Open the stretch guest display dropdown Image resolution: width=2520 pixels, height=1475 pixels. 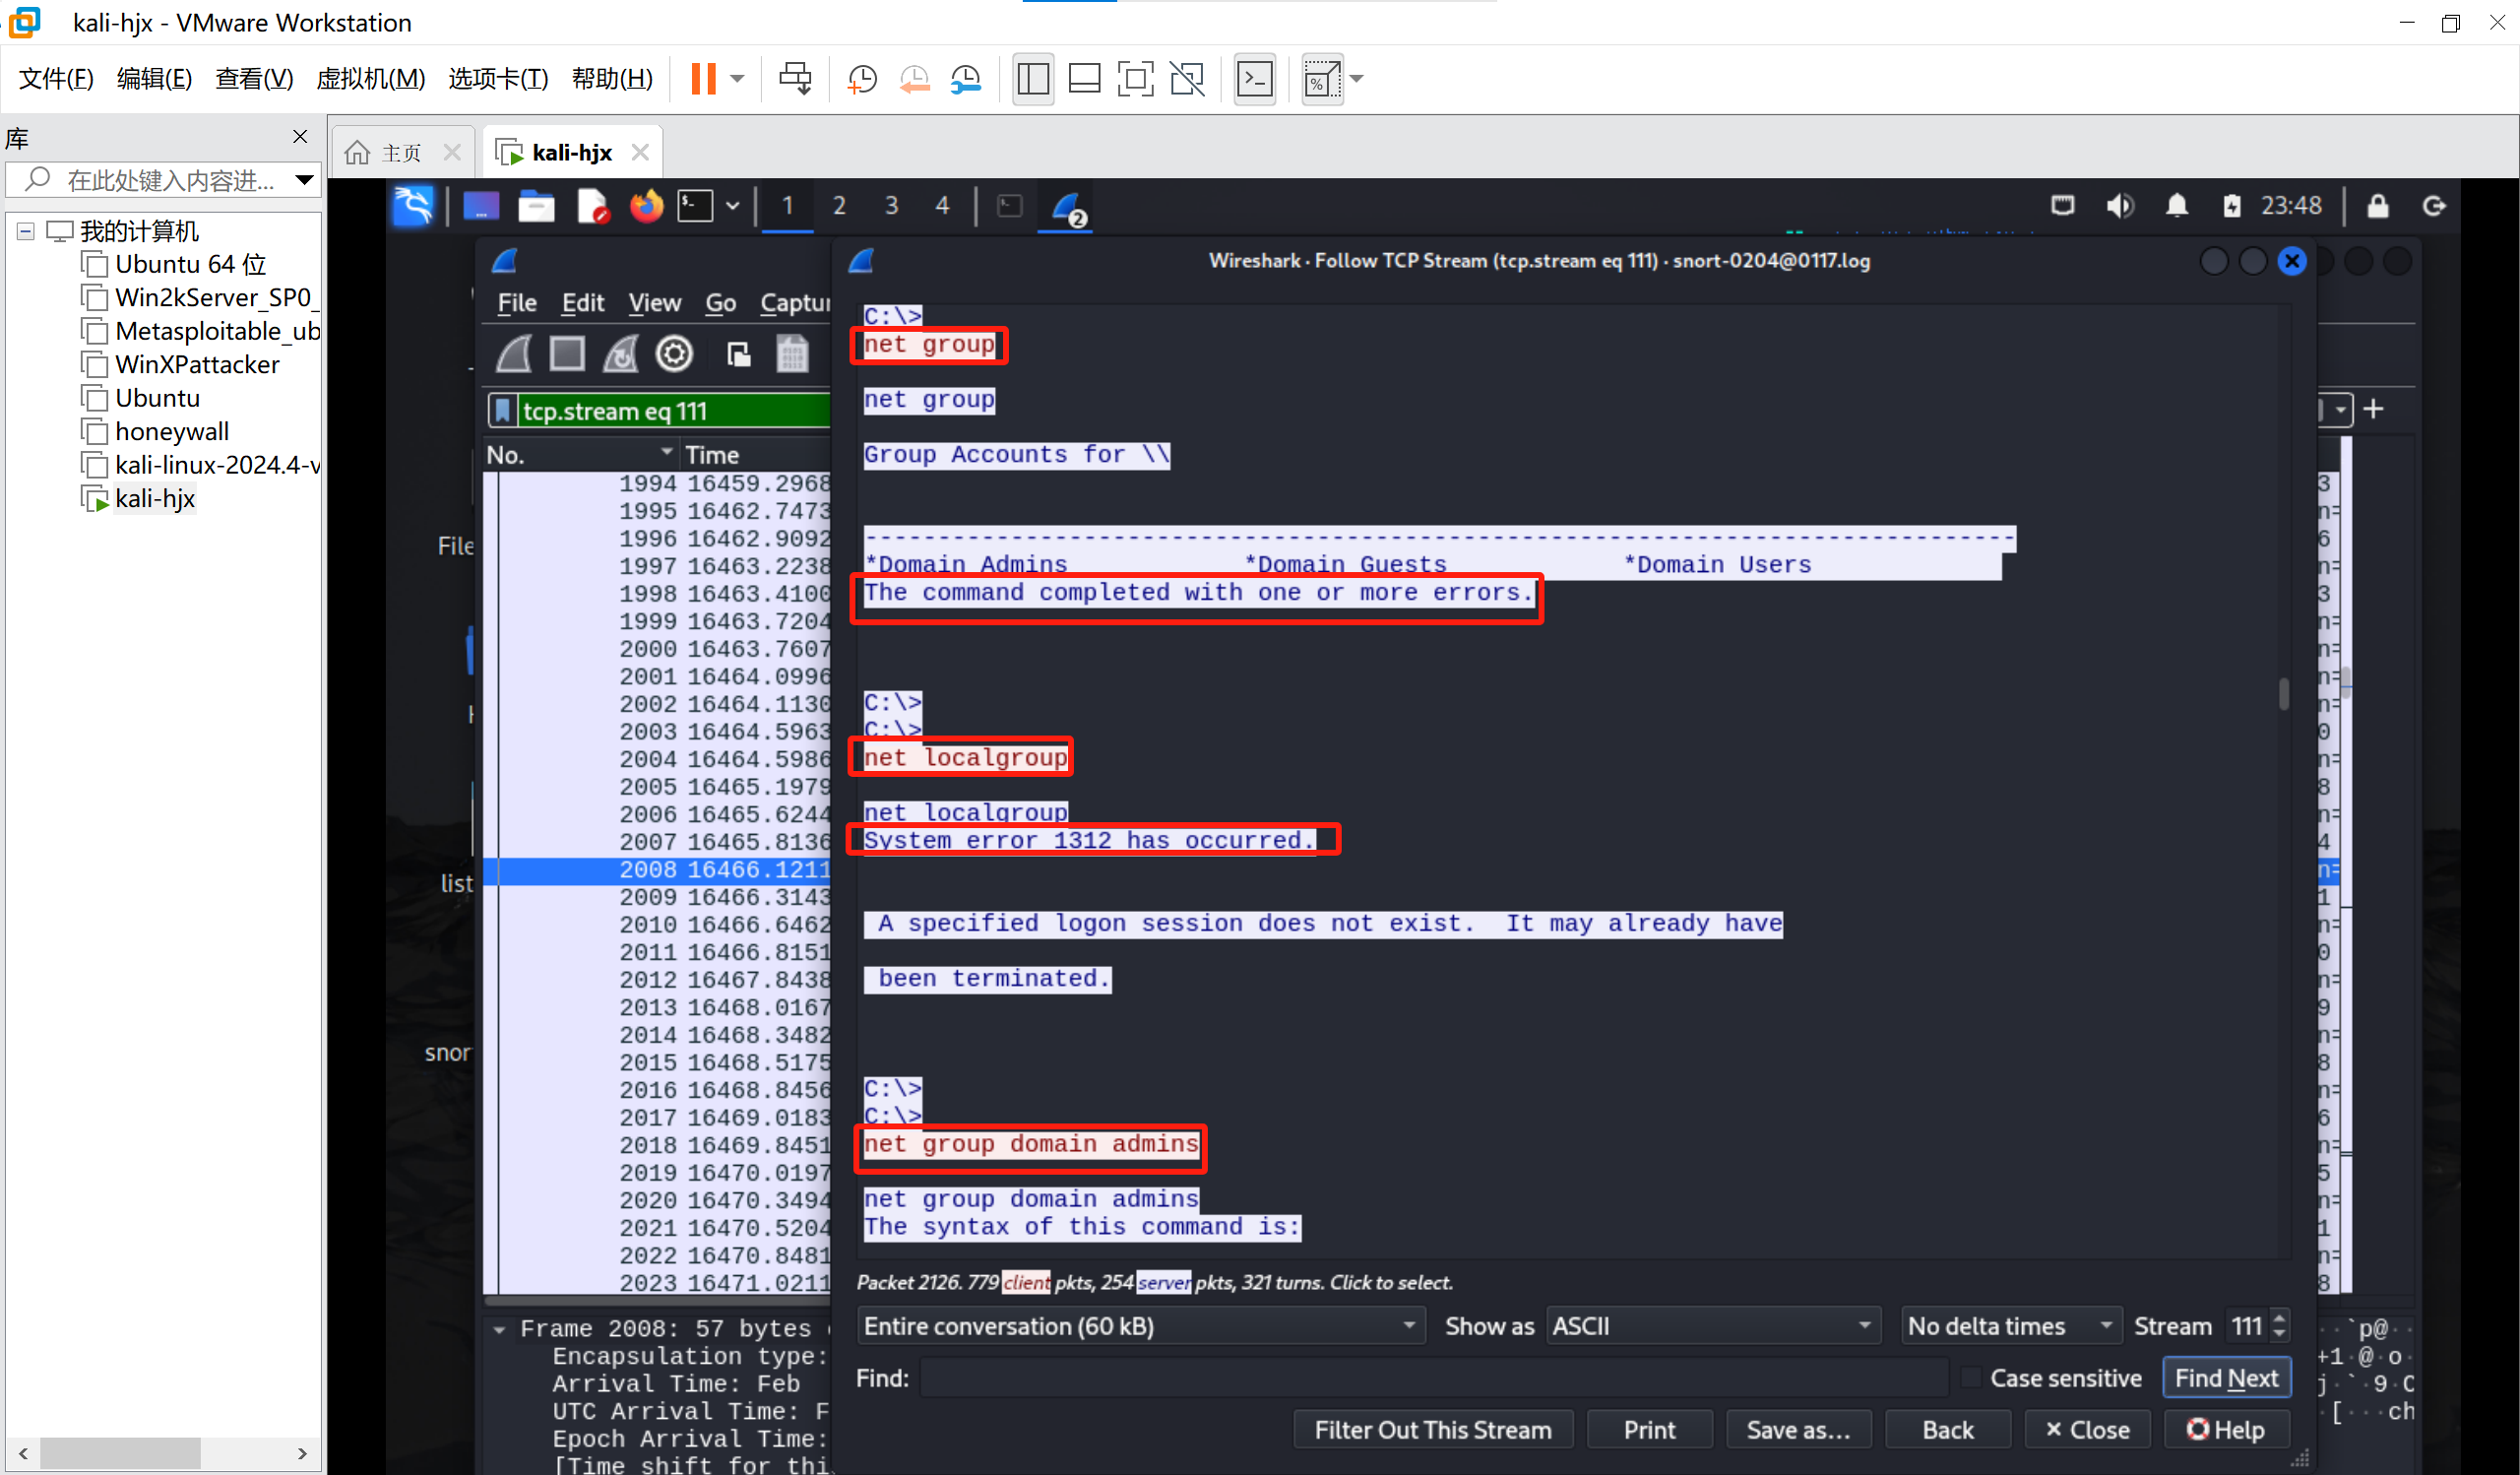(x=1357, y=78)
